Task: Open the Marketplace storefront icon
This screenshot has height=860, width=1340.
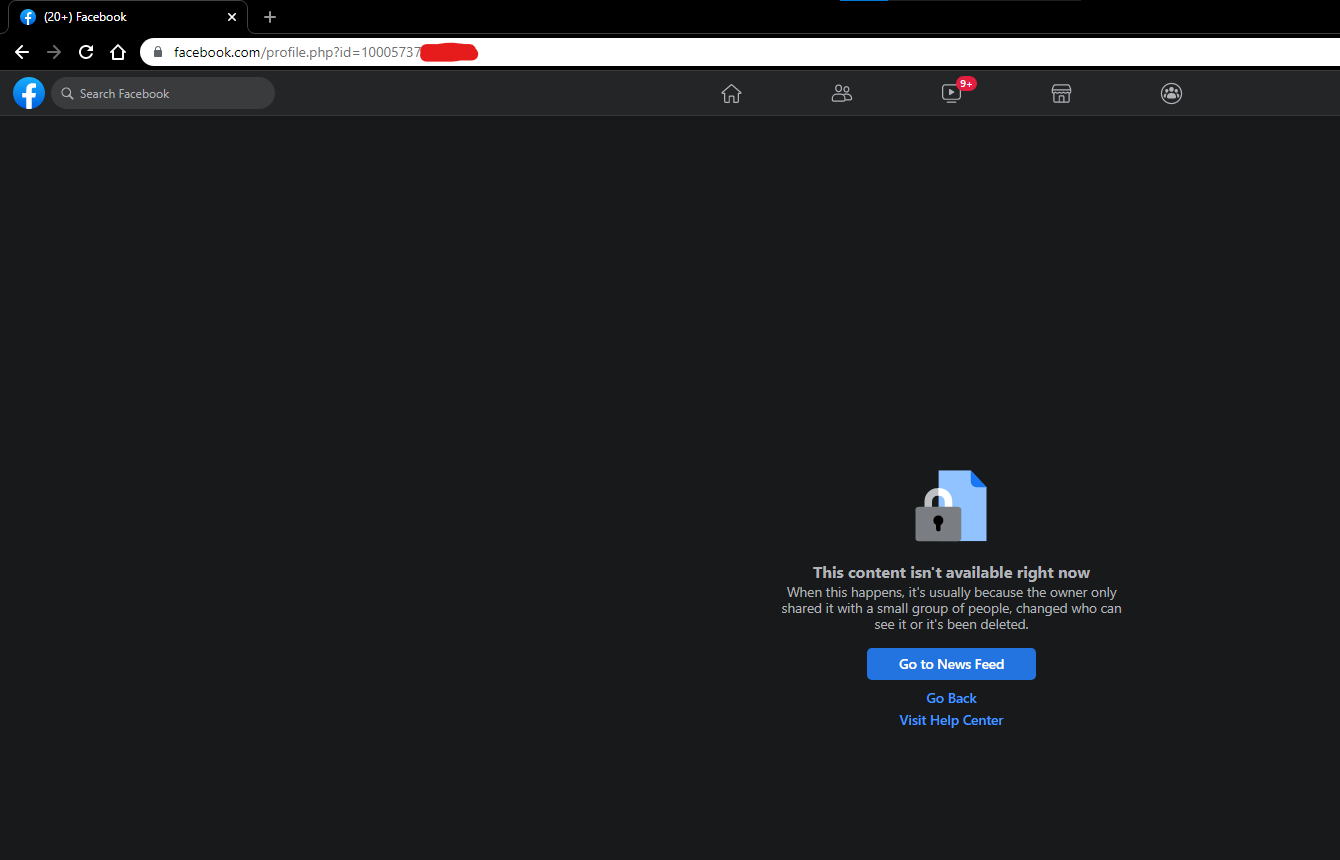Action: pos(1061,93)
